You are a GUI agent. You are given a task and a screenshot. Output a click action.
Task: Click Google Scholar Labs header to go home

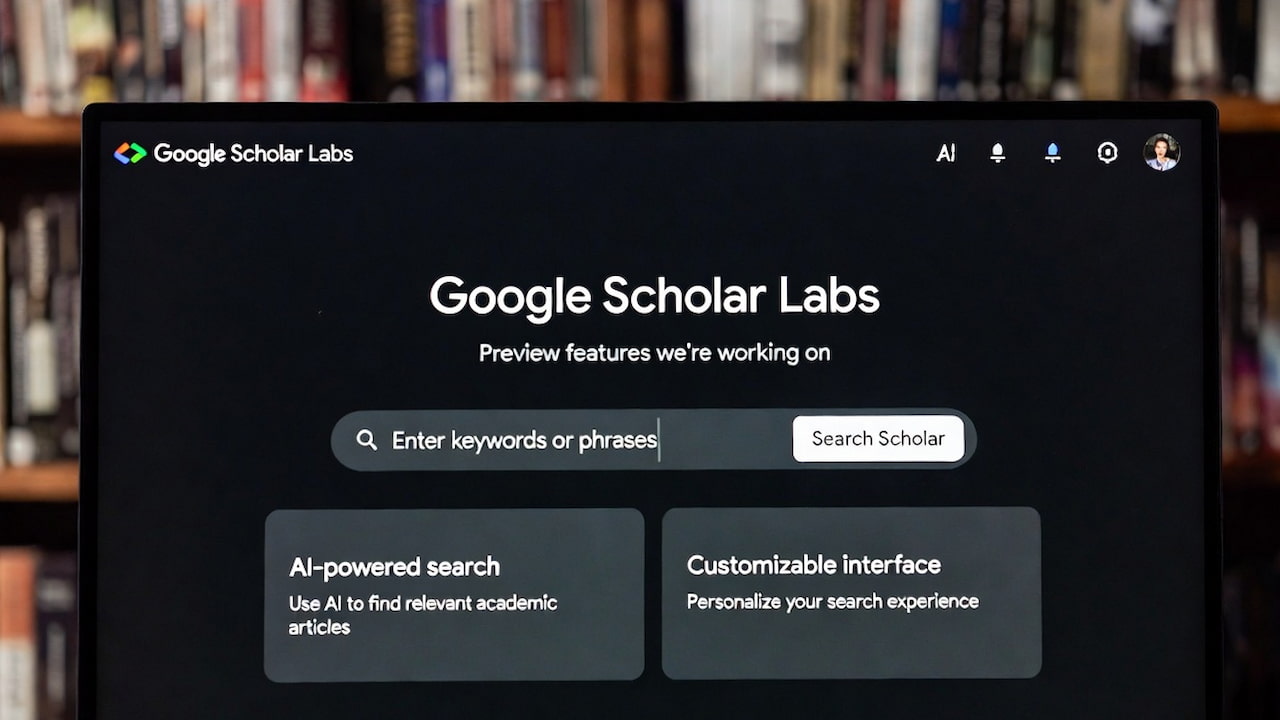coord(252,153)
